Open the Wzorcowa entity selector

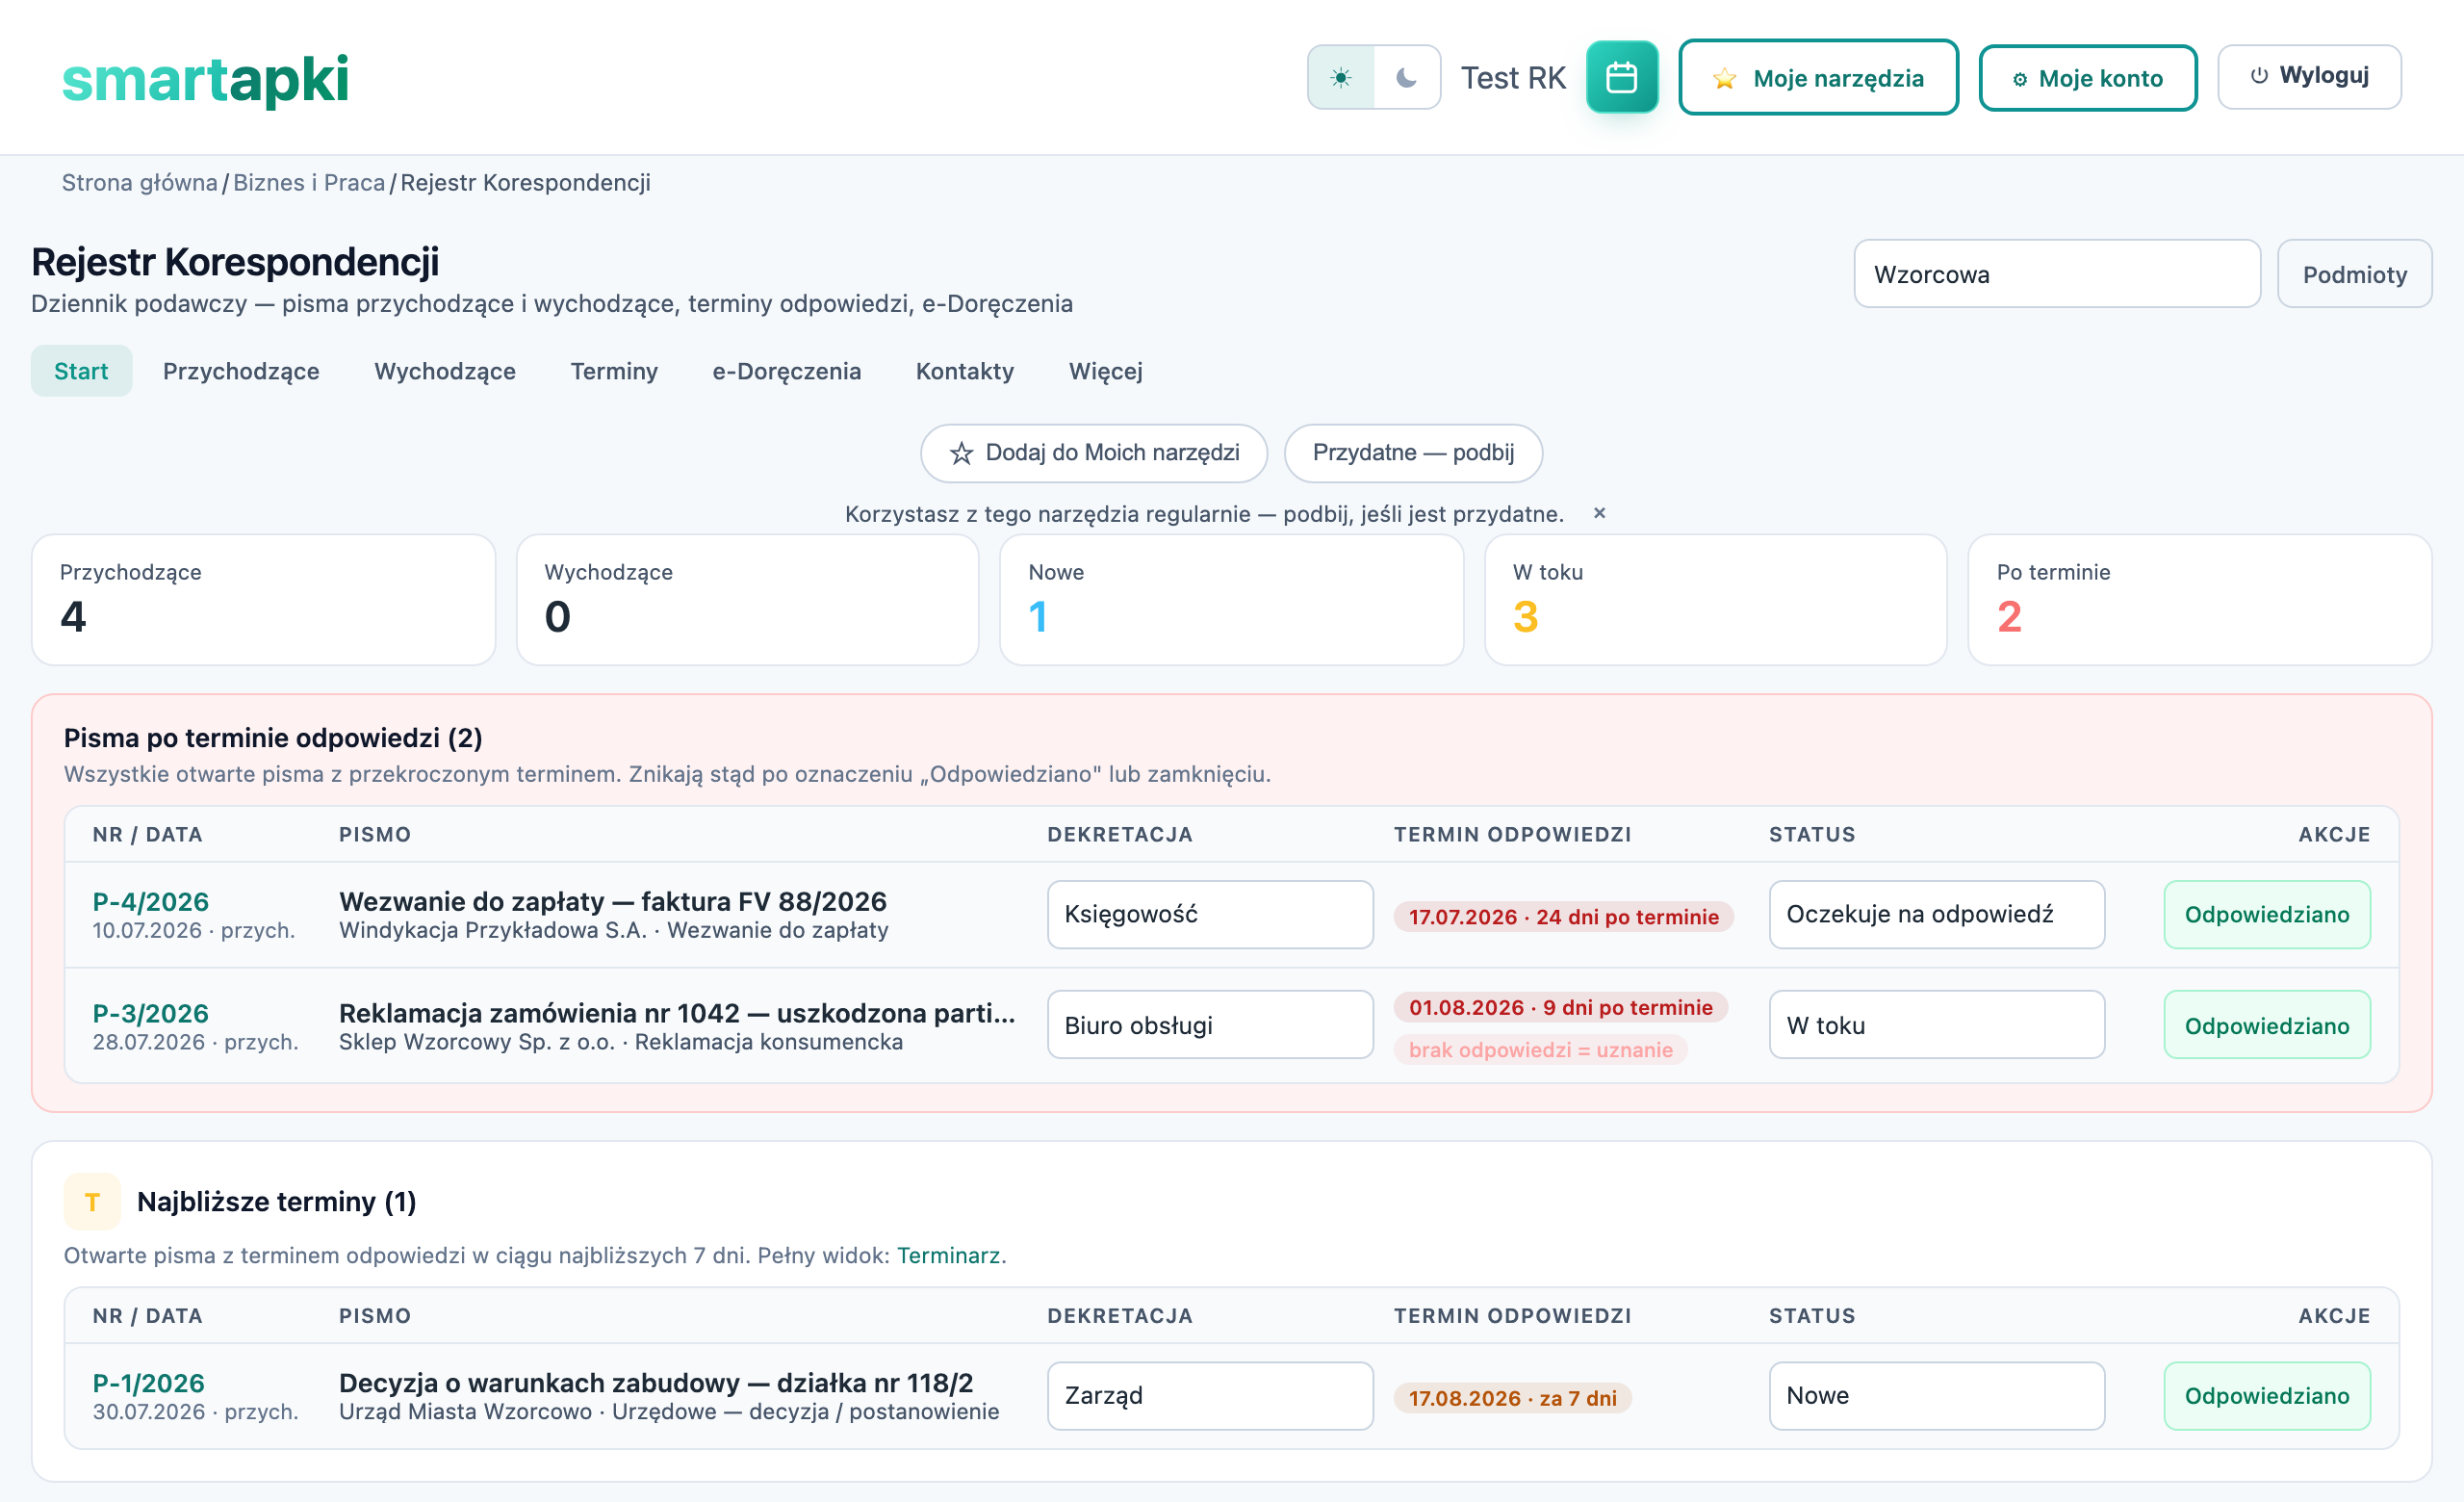click(2057, 274)
